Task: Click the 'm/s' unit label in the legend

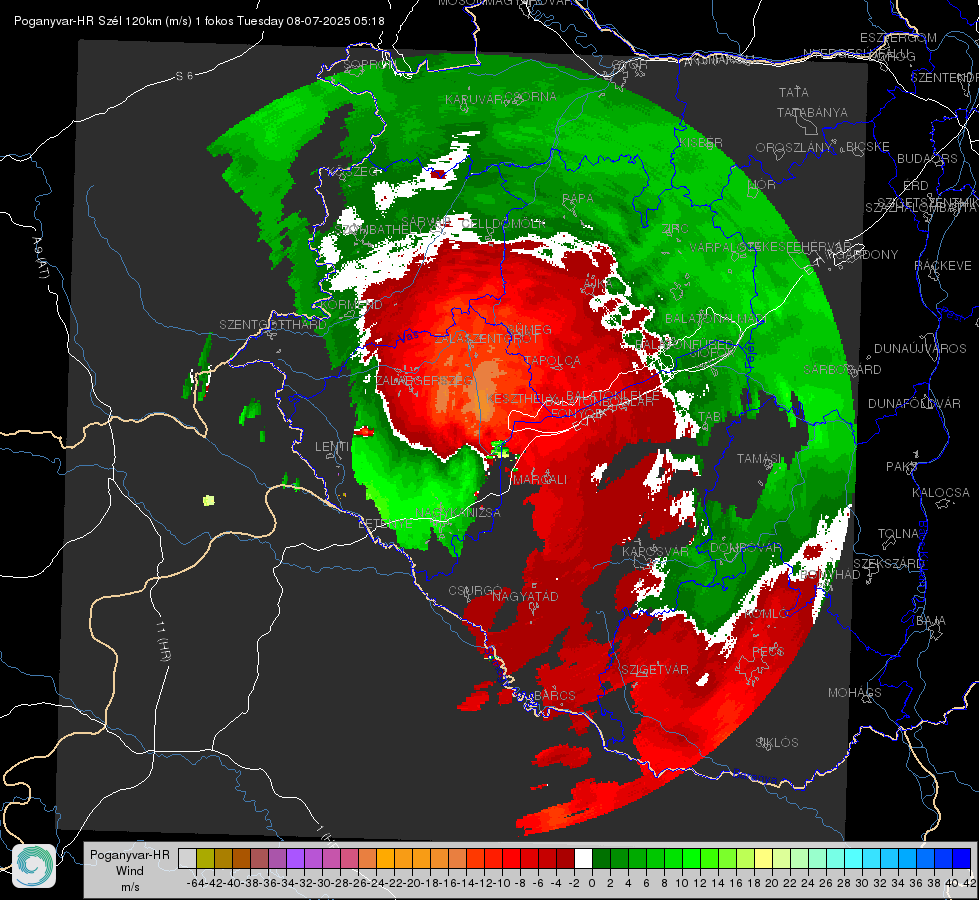Action: (130, 886)
